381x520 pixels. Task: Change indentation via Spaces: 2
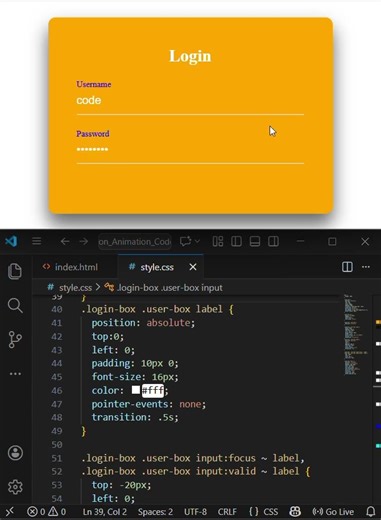click(155, 512)
